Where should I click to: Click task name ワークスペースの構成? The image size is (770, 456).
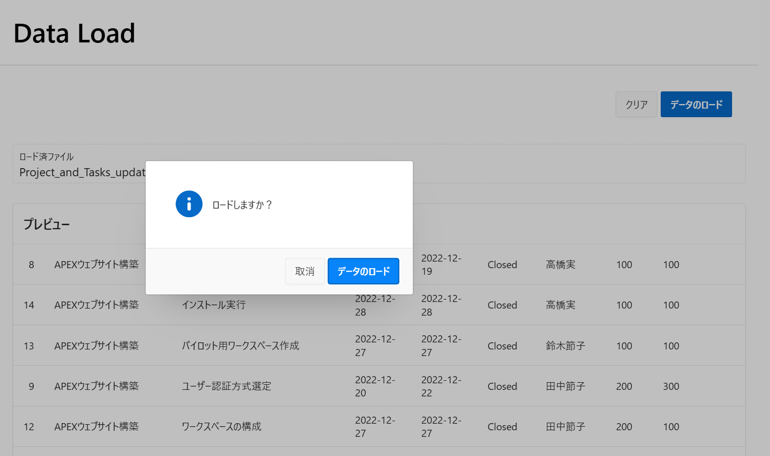click(x=221, y=427)
